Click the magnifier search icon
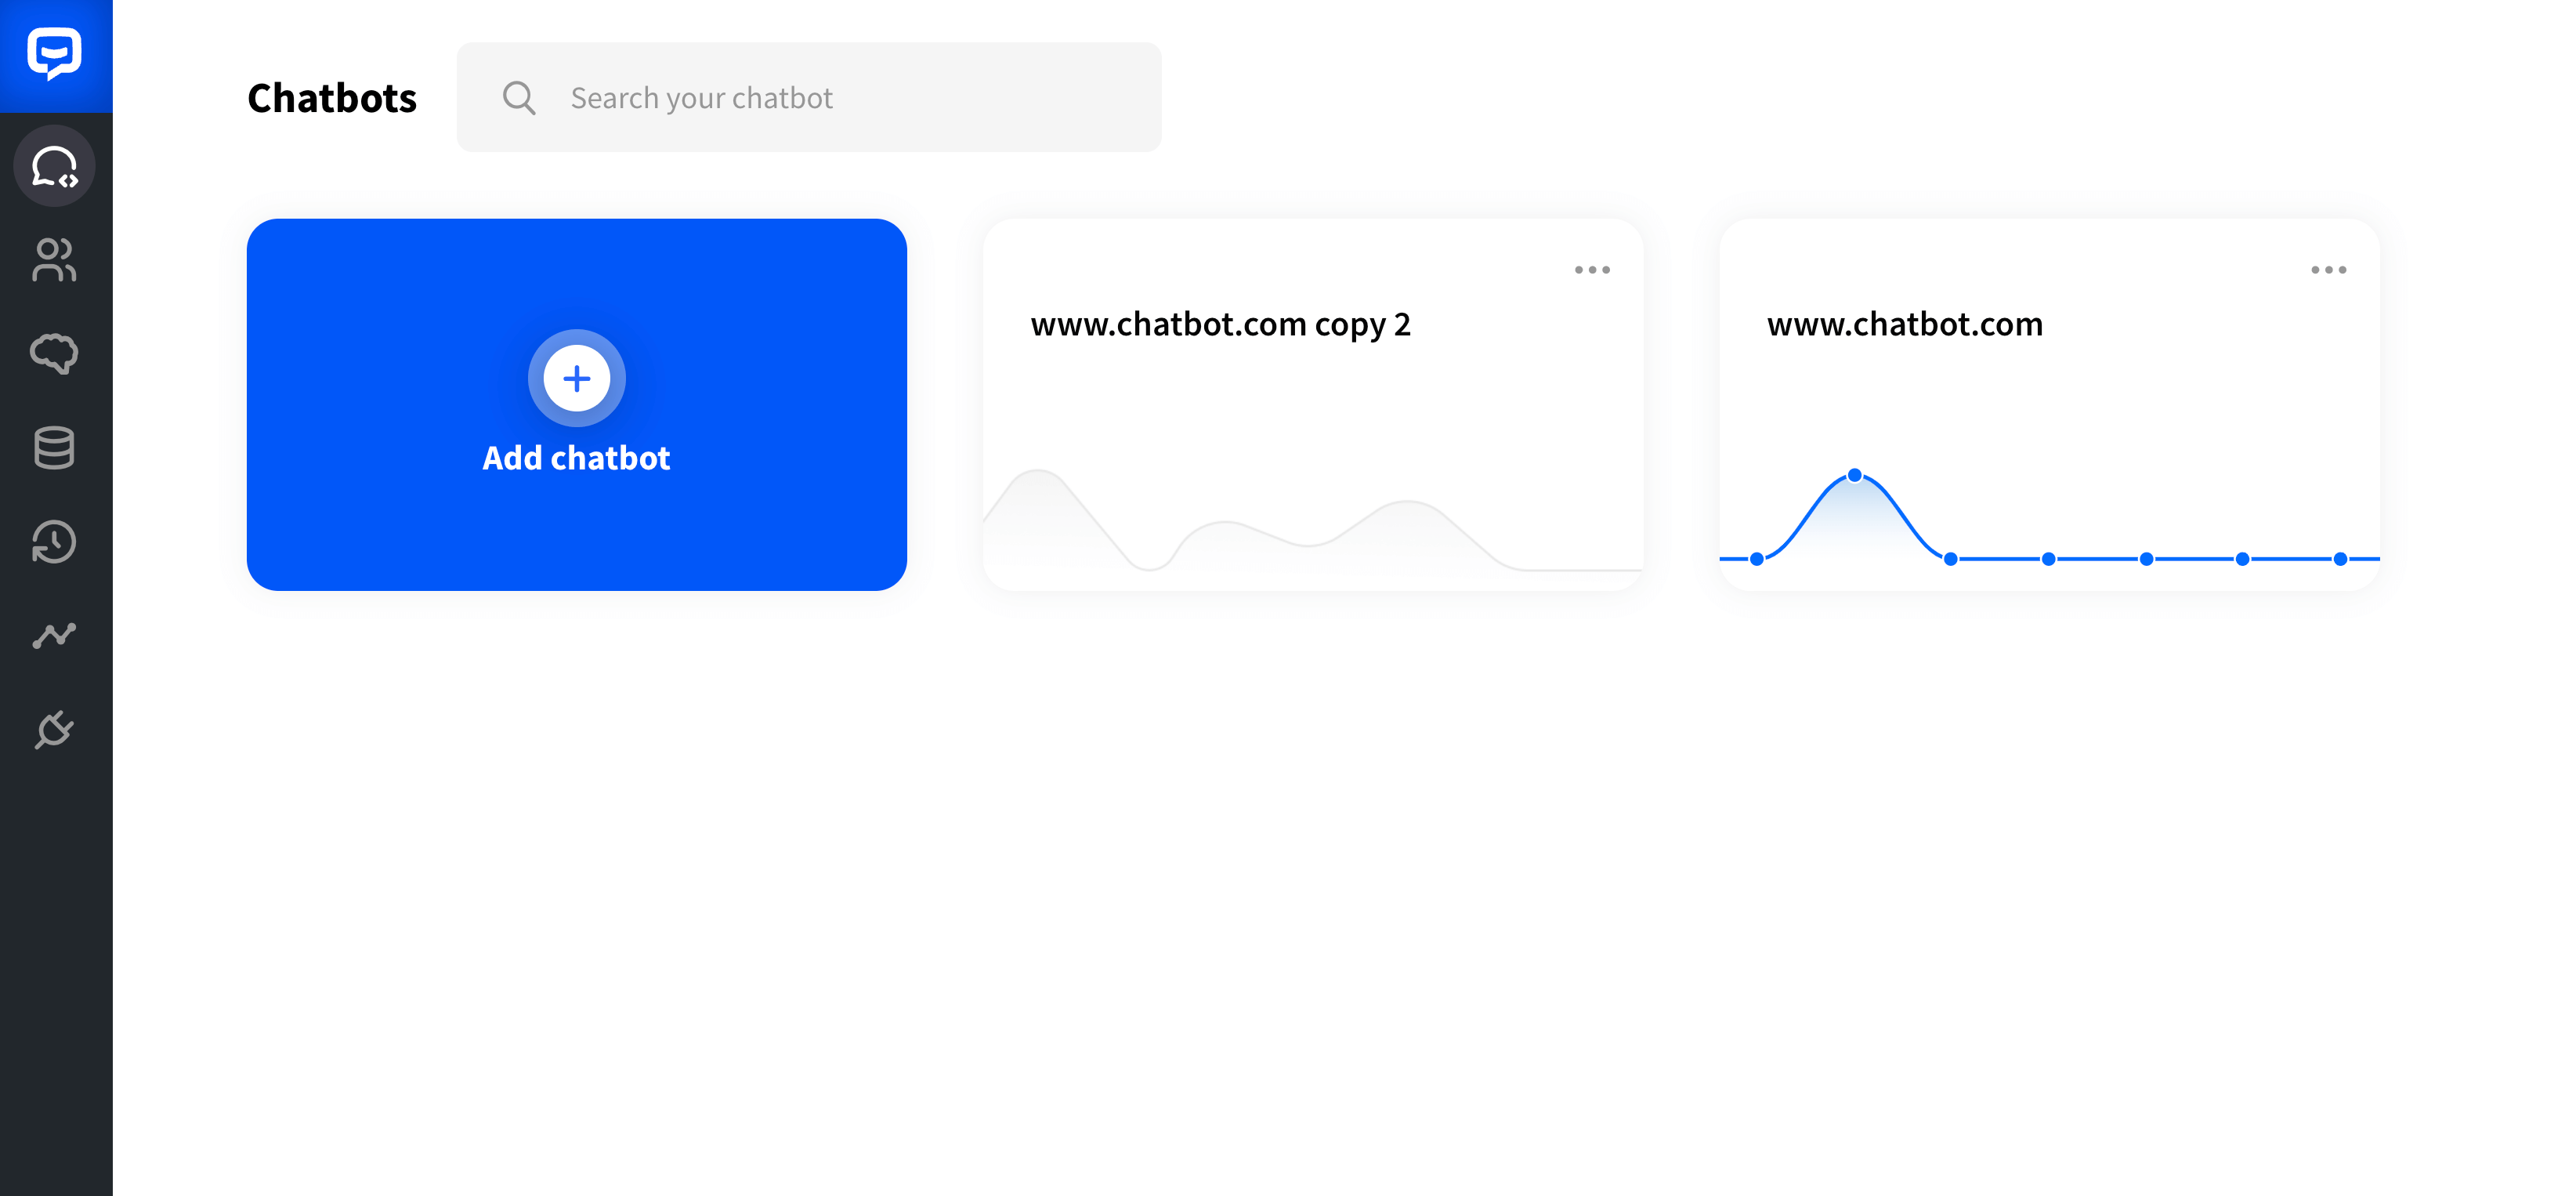Image resolution: width=2576 pixels, height=1196 pixels. [x=519, y=98]
